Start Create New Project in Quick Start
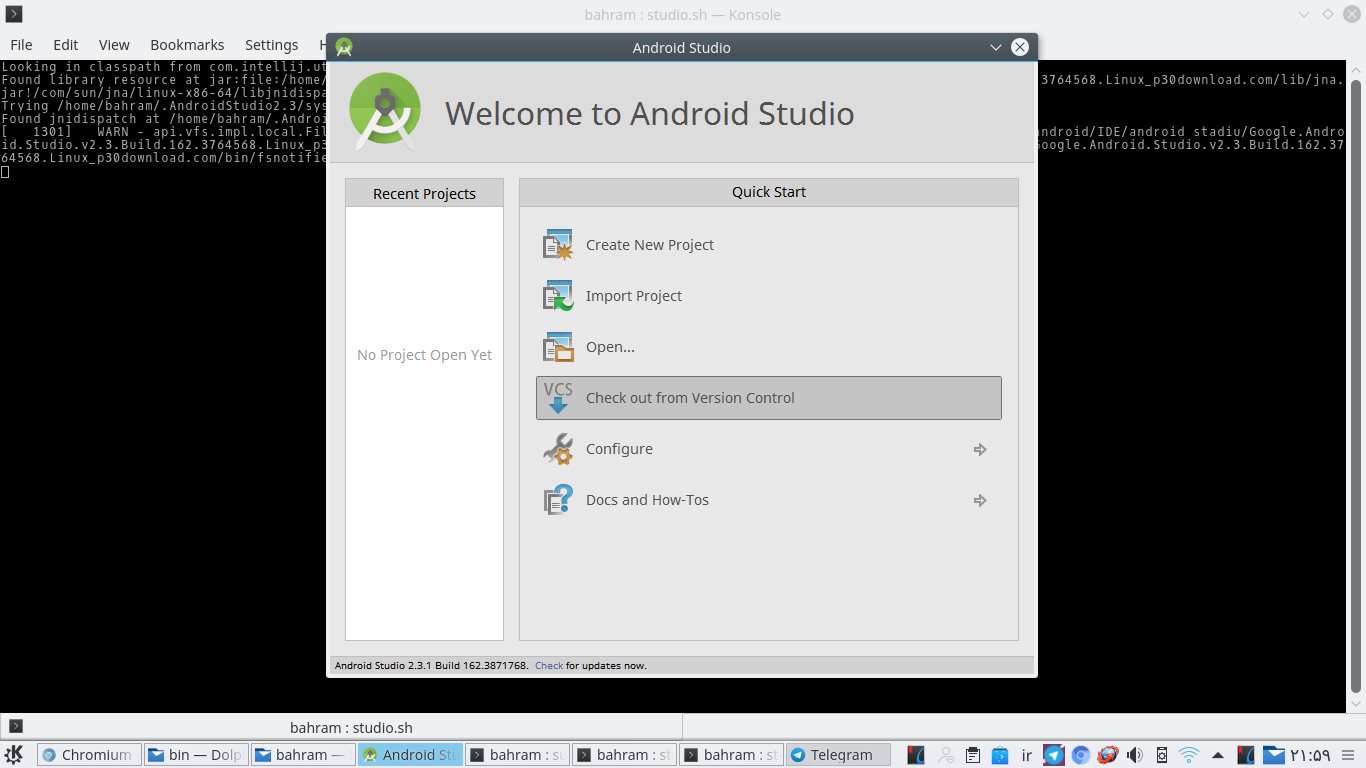The height and width of the screenshot is (768, 1366). click(x=768, y=245)
